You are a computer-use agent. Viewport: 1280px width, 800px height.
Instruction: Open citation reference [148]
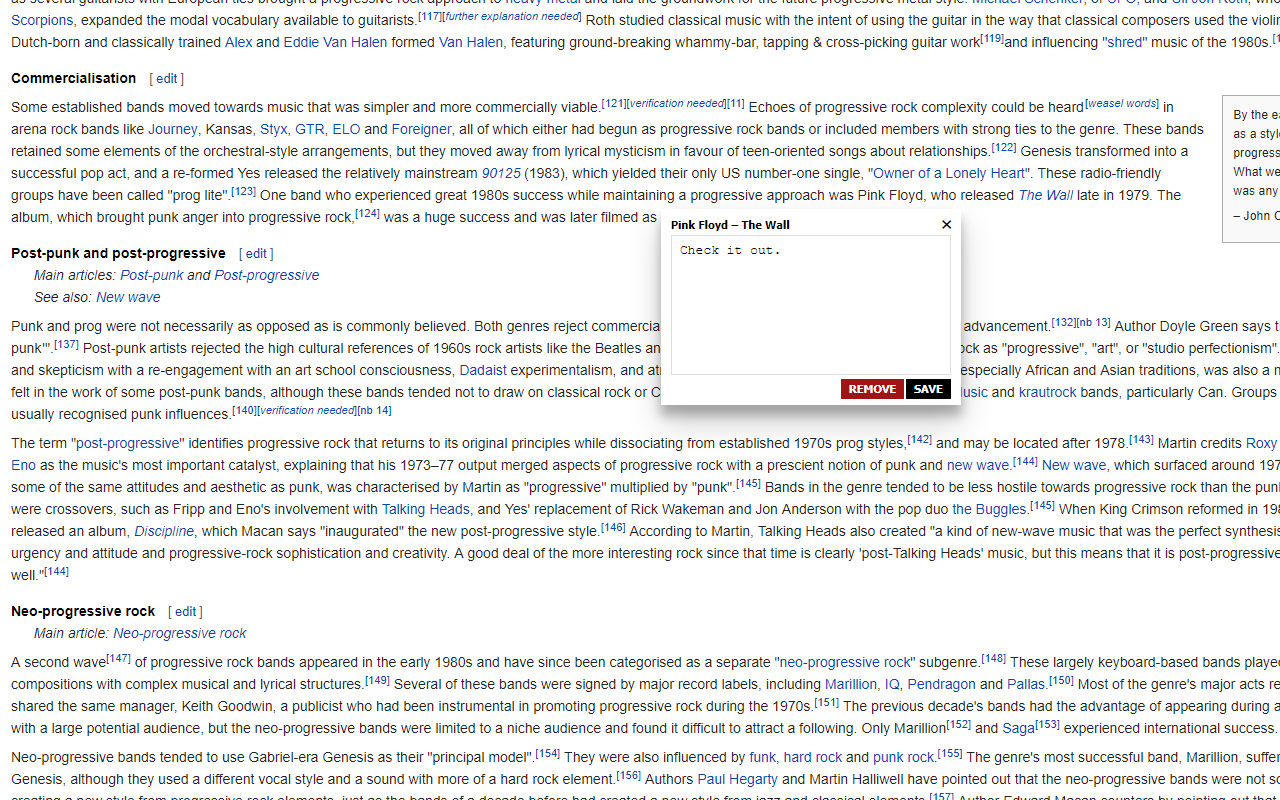993,658
